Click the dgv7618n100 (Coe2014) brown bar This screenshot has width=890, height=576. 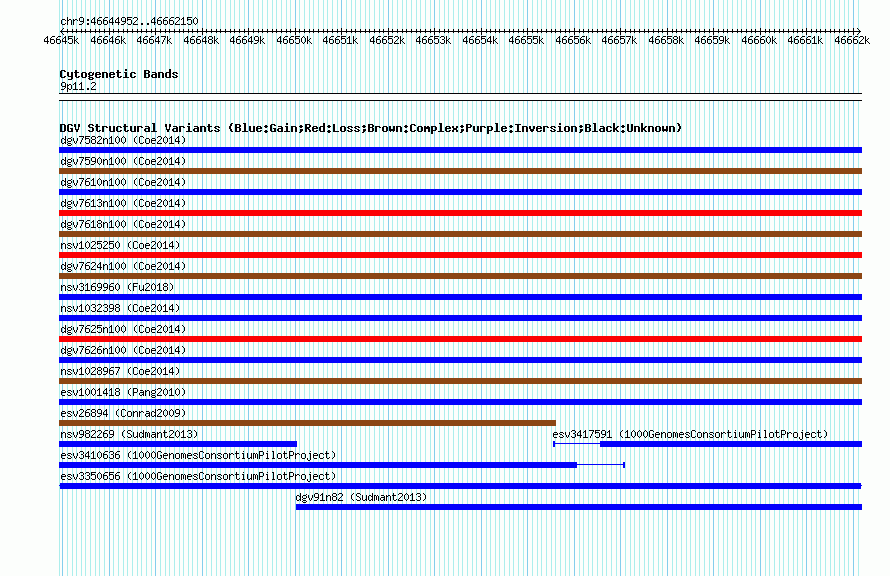[460, 234]
